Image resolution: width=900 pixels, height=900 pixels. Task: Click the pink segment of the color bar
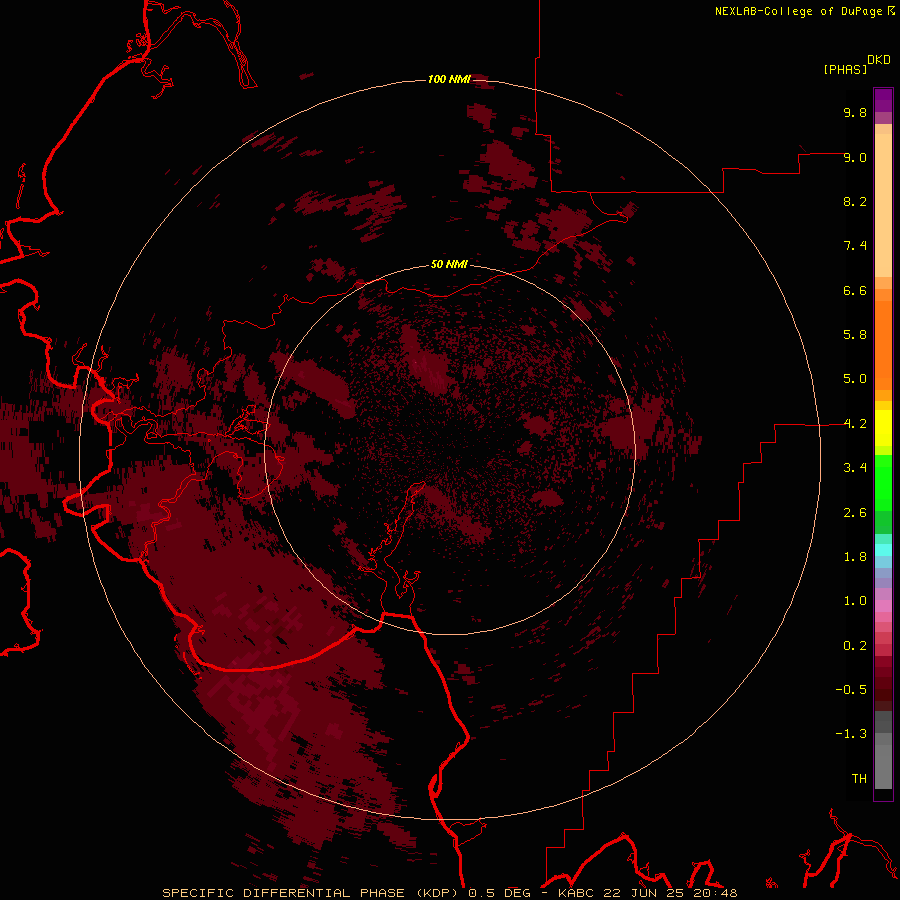pyautogui.click(x=883, y=606)
